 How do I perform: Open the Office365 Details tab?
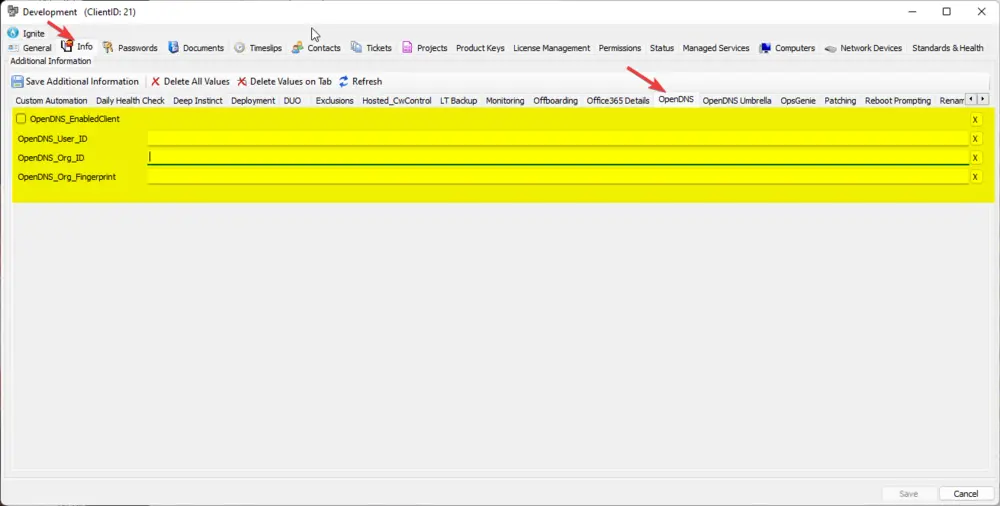coord(618,101)
